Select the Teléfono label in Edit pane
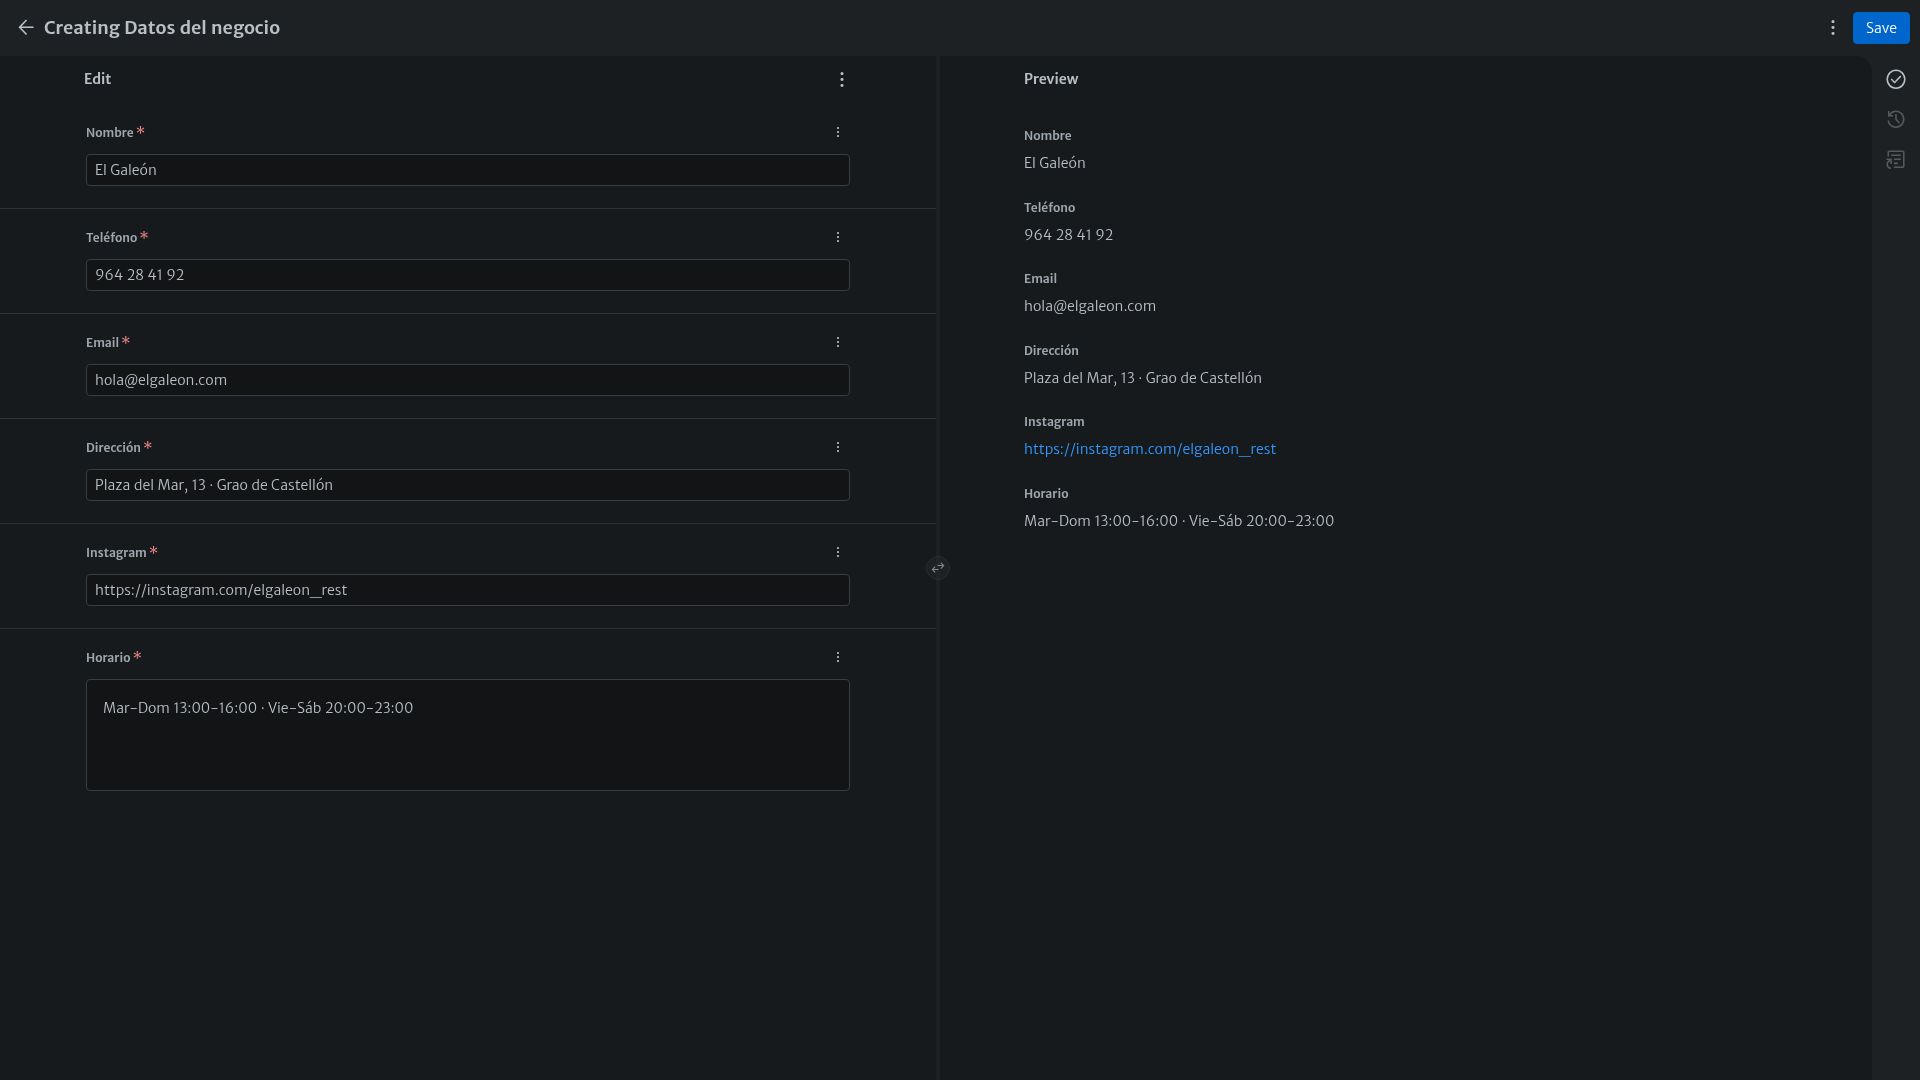 point(112,237)
